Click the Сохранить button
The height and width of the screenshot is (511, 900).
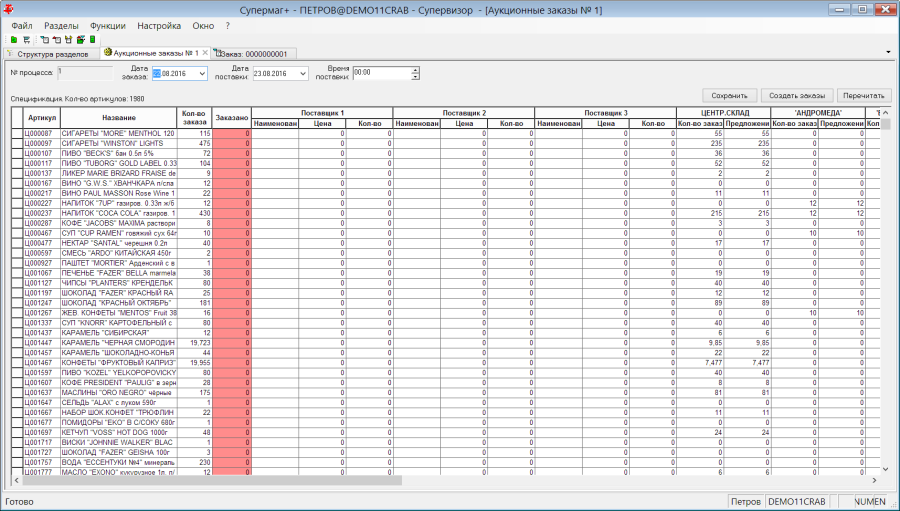[x=730, y=95]
